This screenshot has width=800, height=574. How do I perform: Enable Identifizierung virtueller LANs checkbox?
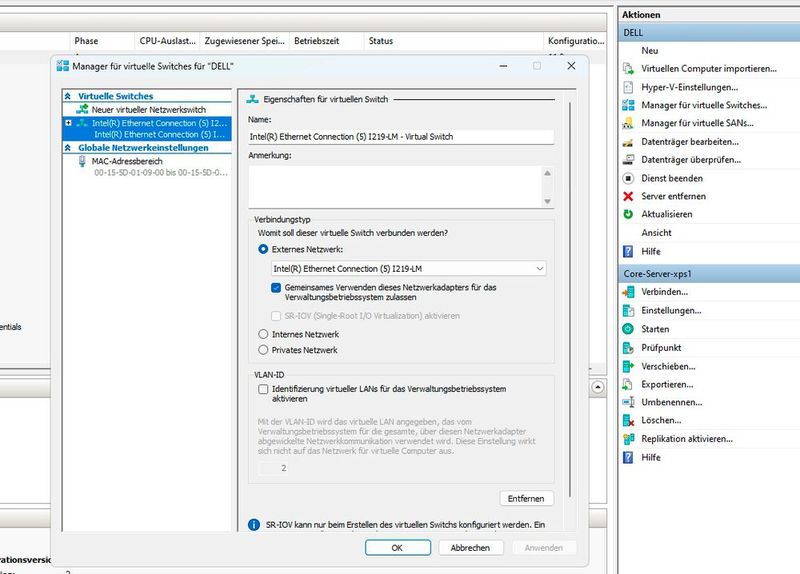(x=263, y=389)
